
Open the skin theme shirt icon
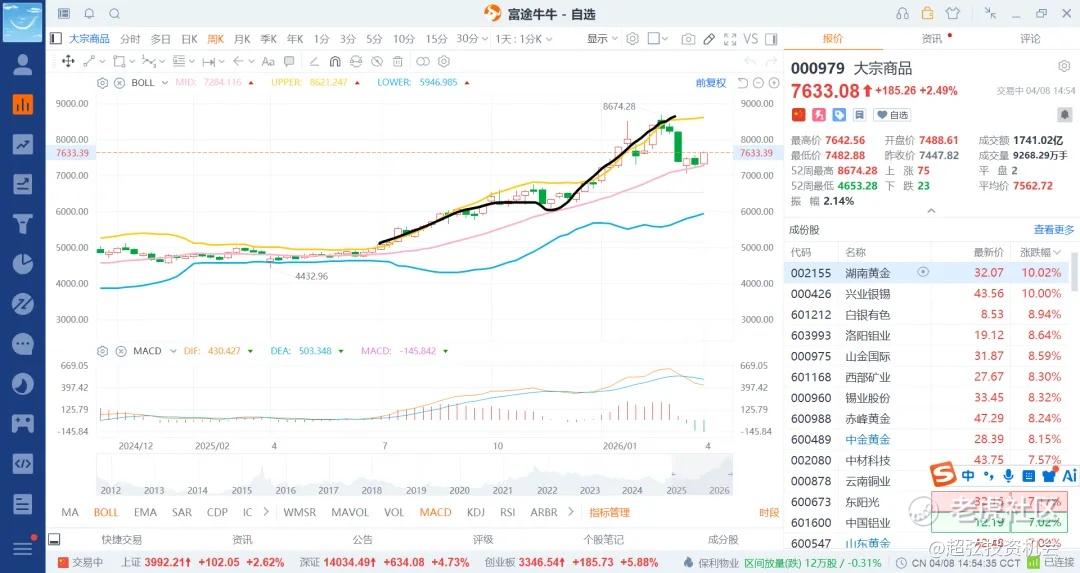[953, 13]
